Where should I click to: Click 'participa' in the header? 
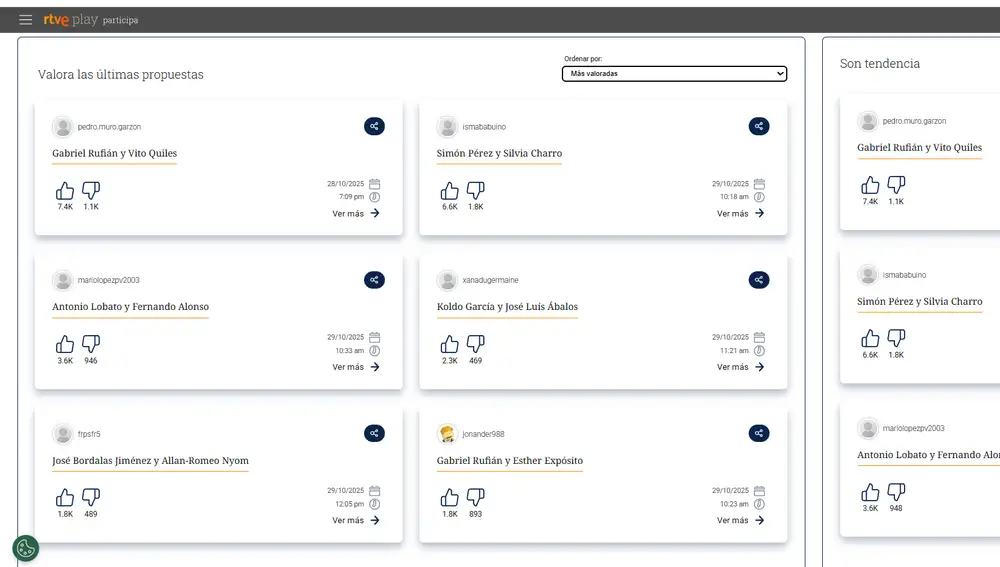pyautogui.click(x=121, y=20)
